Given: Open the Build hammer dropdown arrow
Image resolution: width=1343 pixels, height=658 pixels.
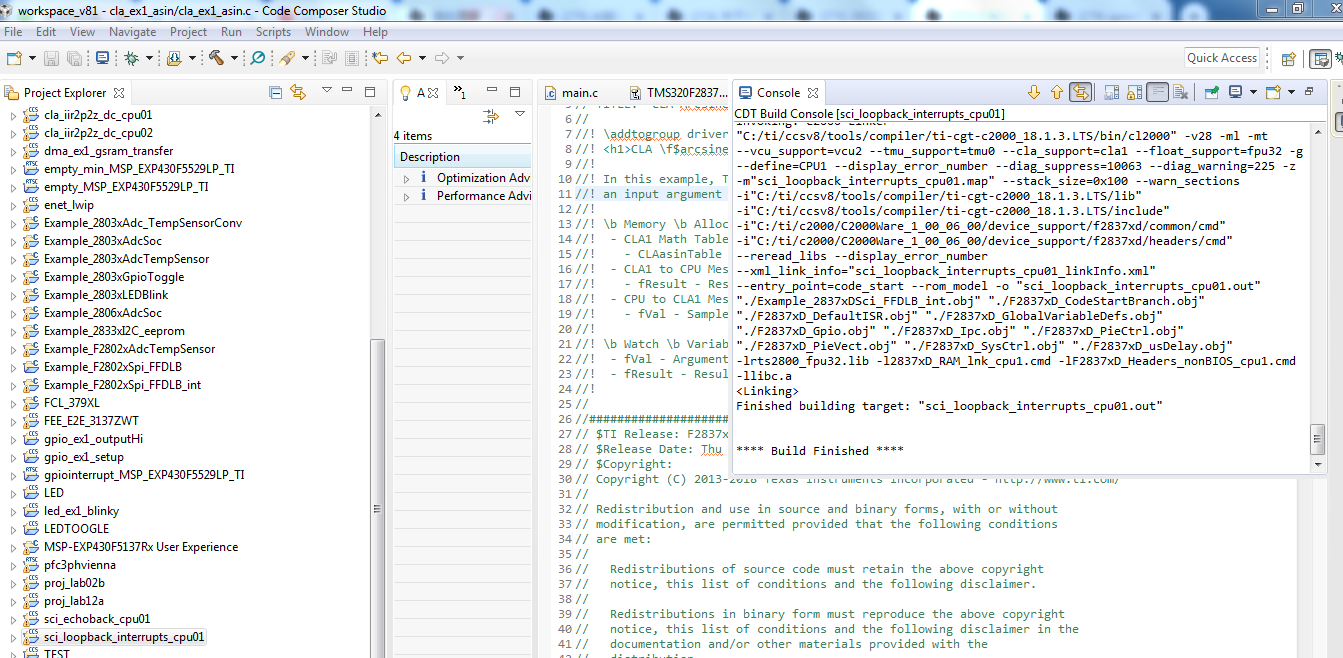Looking at the screenshot, I should pyautogui.click(x=235, y=59).
